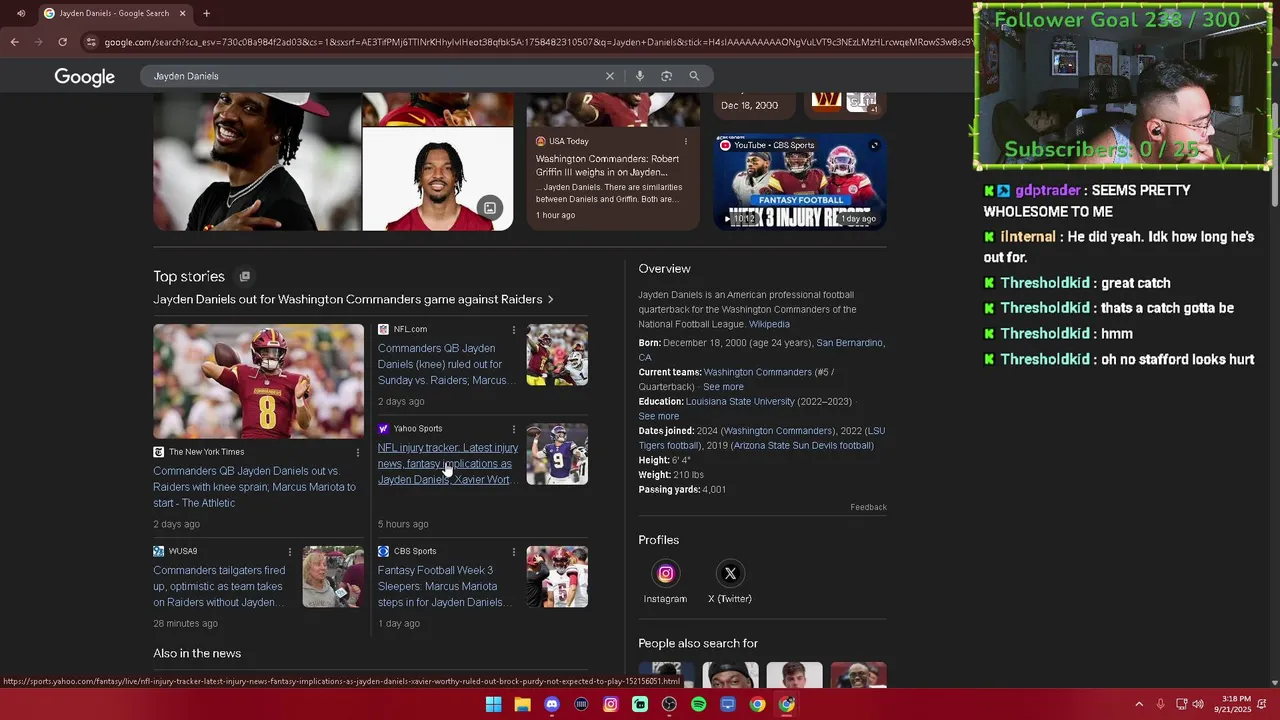1280x720 pixels.
Task: Open Discord from the taskbar
Action: point(552,704)
